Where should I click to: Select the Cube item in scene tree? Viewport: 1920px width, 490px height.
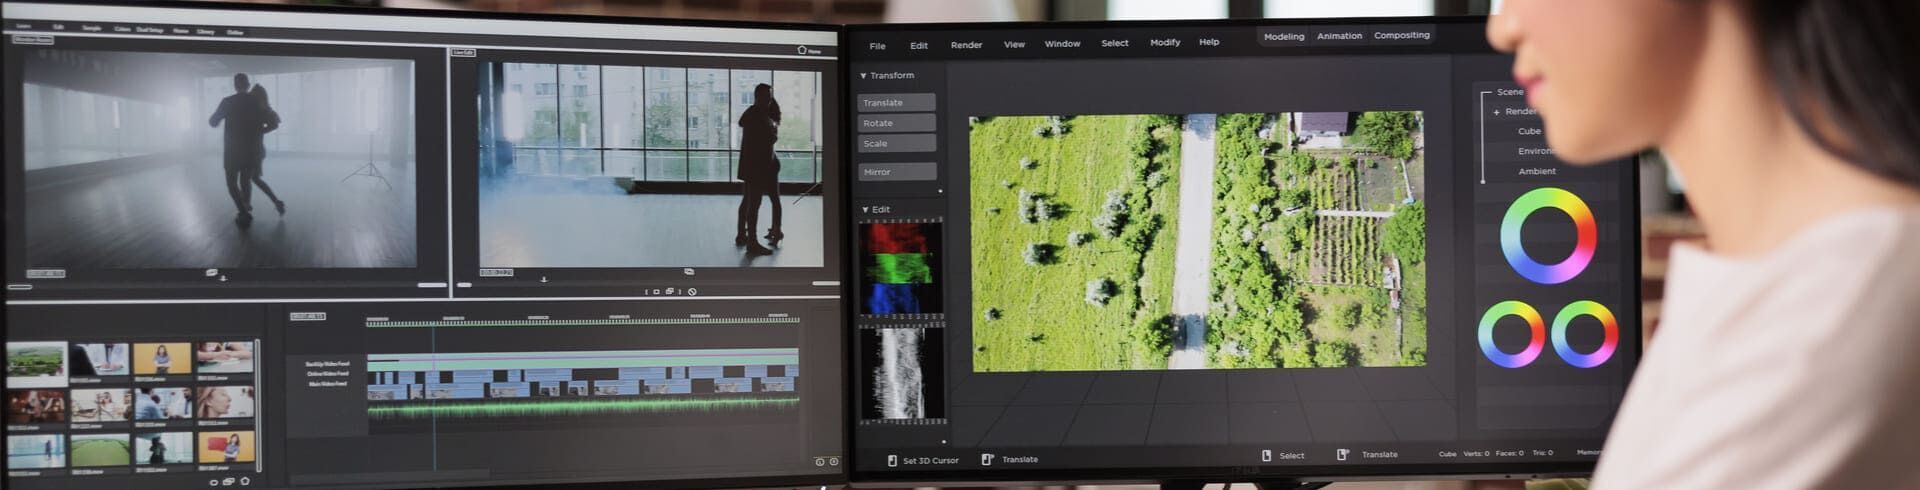[x=1529, y=132]
